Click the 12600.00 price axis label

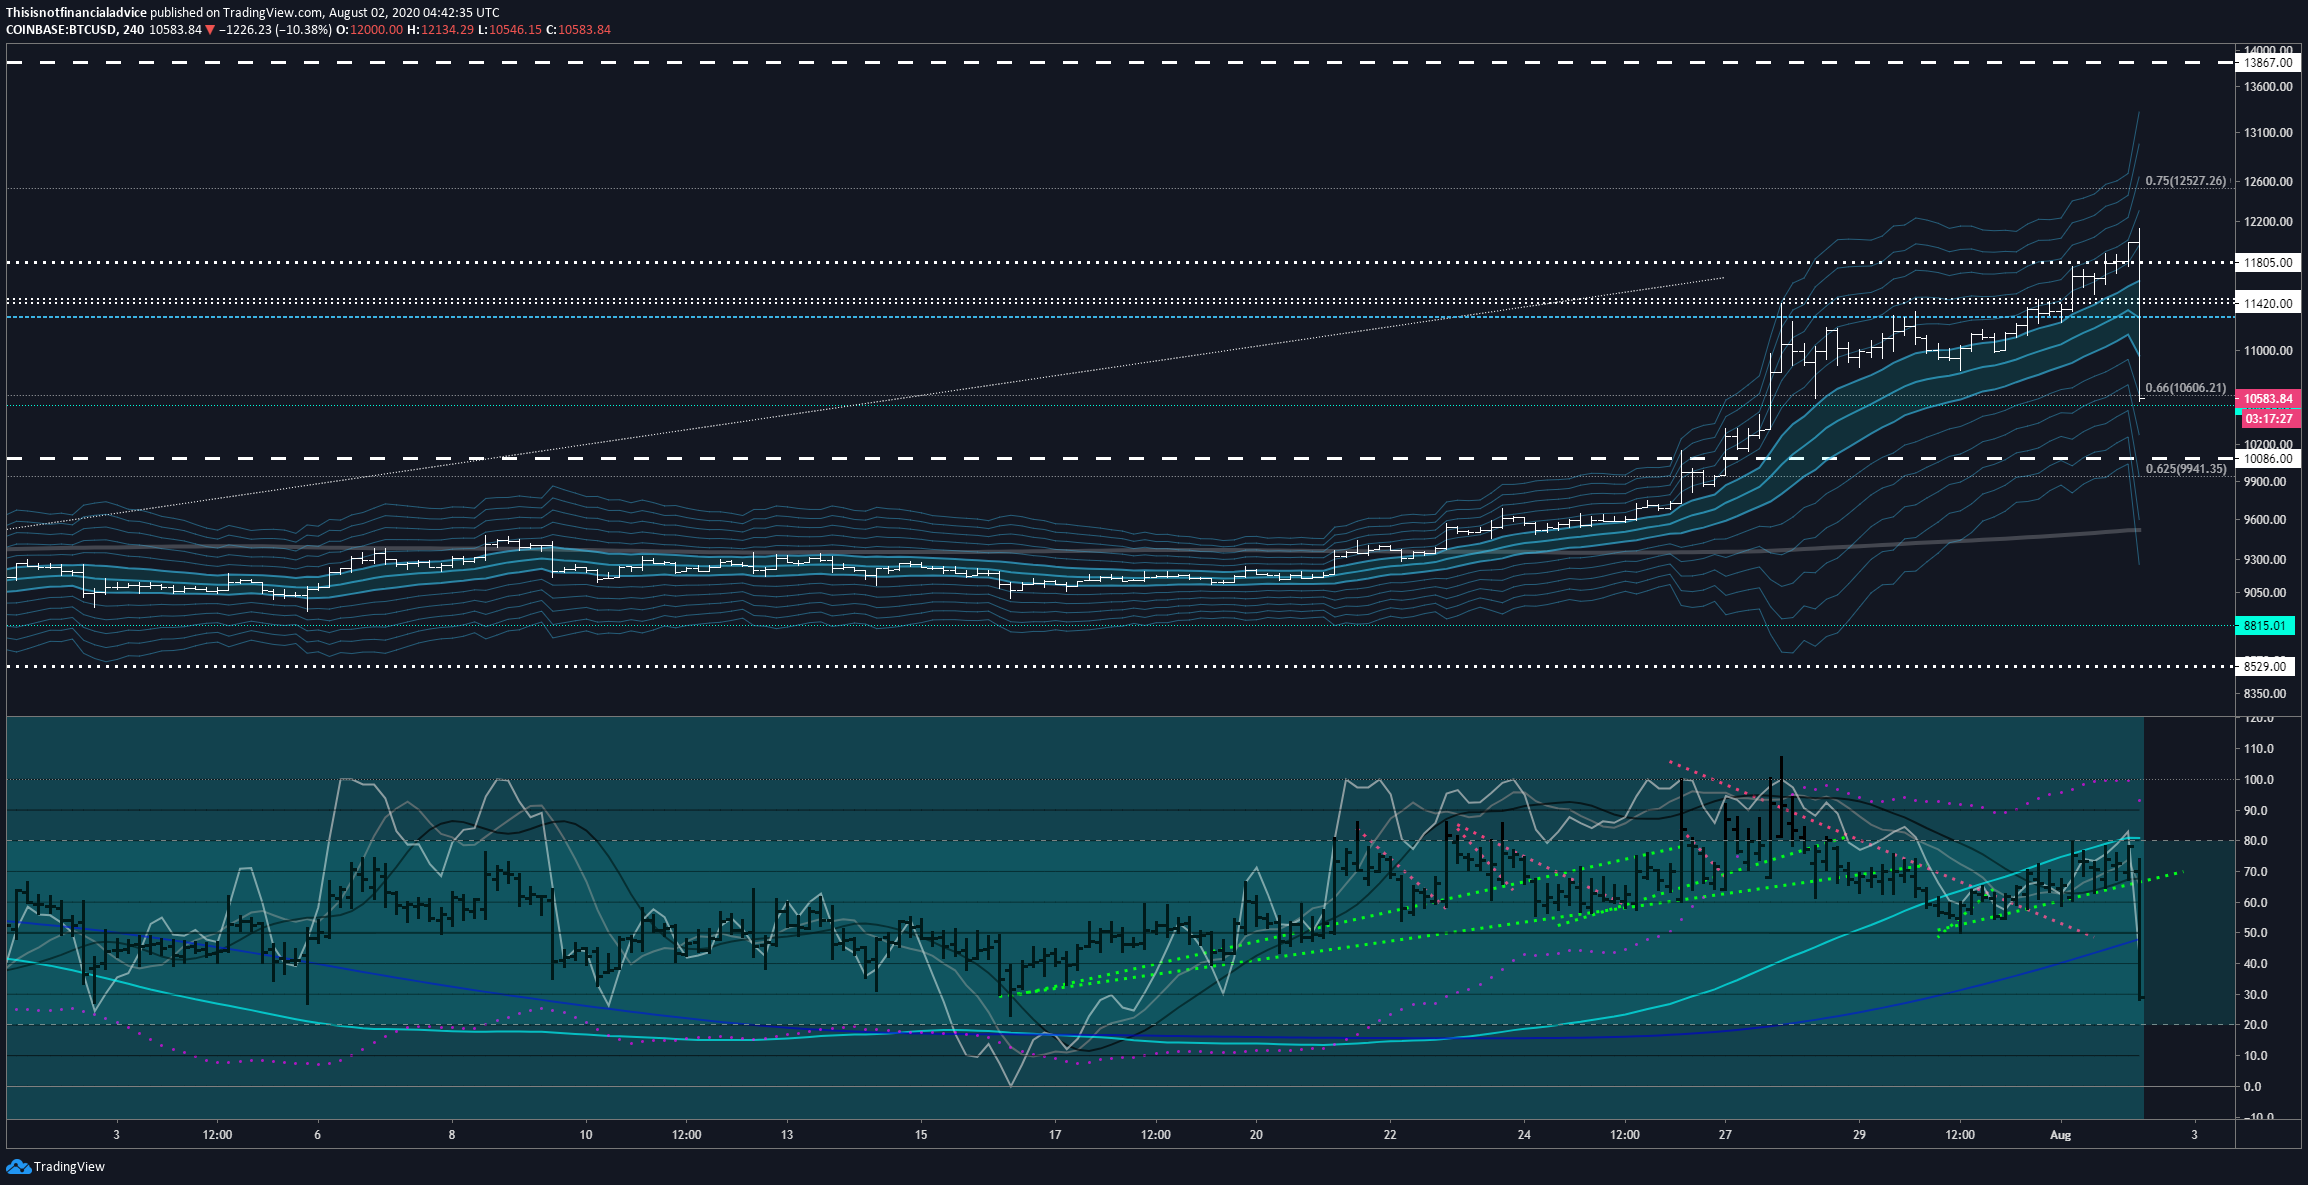pyautogui.click(x=2268, y=182)
